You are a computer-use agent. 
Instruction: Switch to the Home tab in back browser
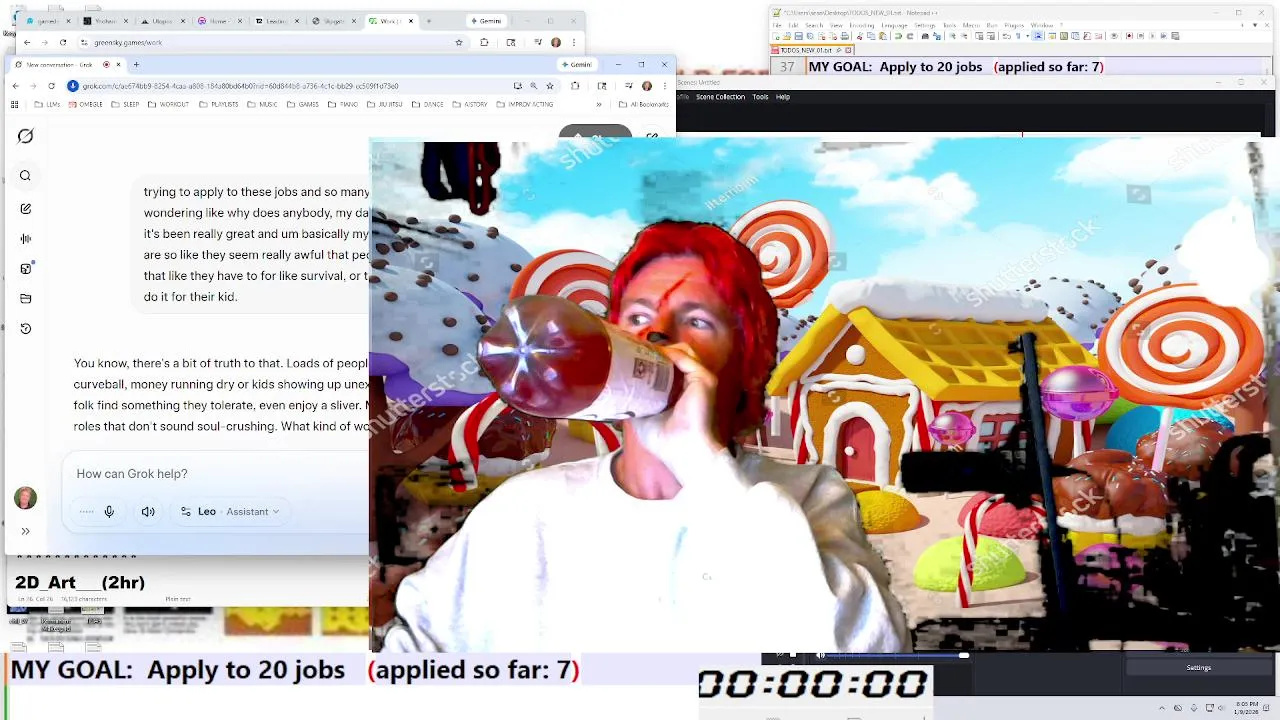tap(218, 21)
